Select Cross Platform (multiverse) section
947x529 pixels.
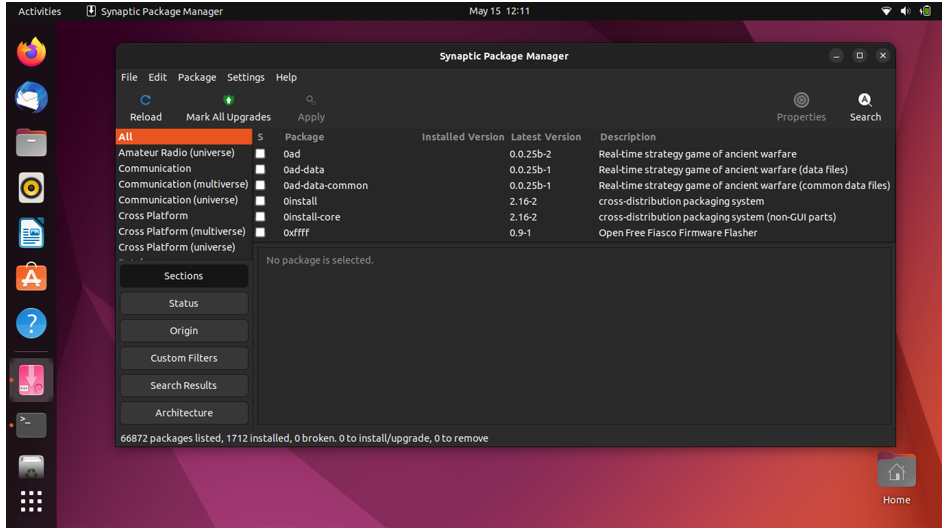[x=184, y=231]
